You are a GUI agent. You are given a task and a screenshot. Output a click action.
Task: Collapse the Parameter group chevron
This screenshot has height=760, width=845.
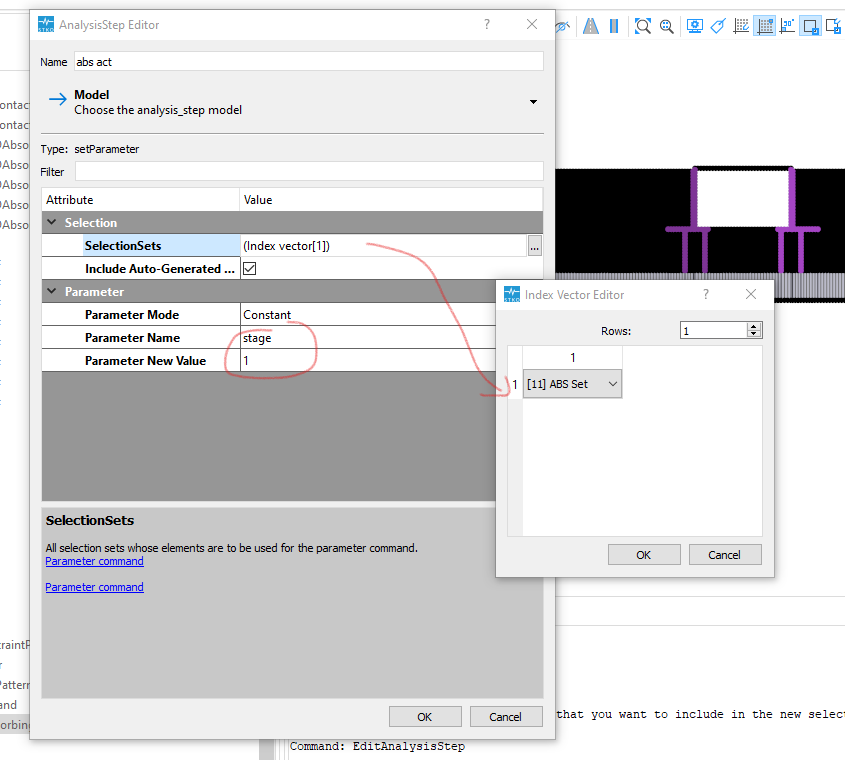click(x=52, y=291)
